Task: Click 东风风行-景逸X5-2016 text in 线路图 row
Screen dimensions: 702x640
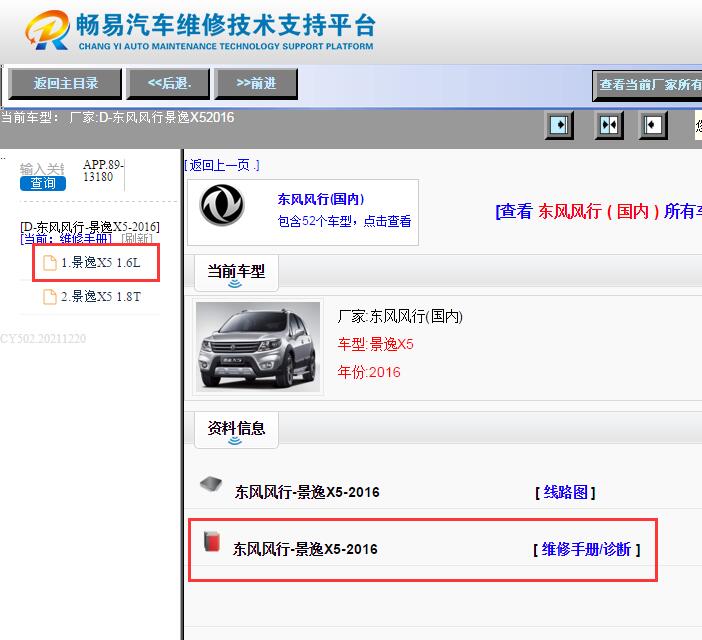Action: (307, 493)
